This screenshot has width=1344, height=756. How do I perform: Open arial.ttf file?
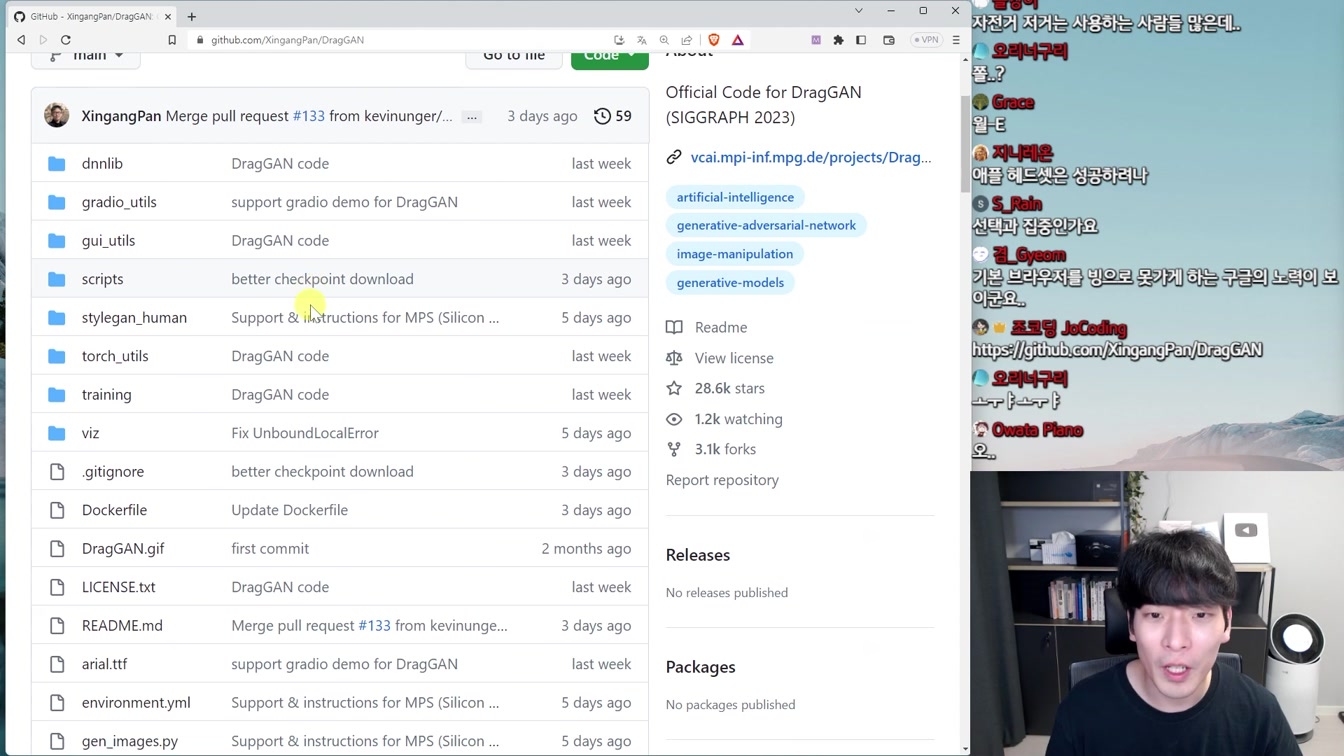click(104, 664)
